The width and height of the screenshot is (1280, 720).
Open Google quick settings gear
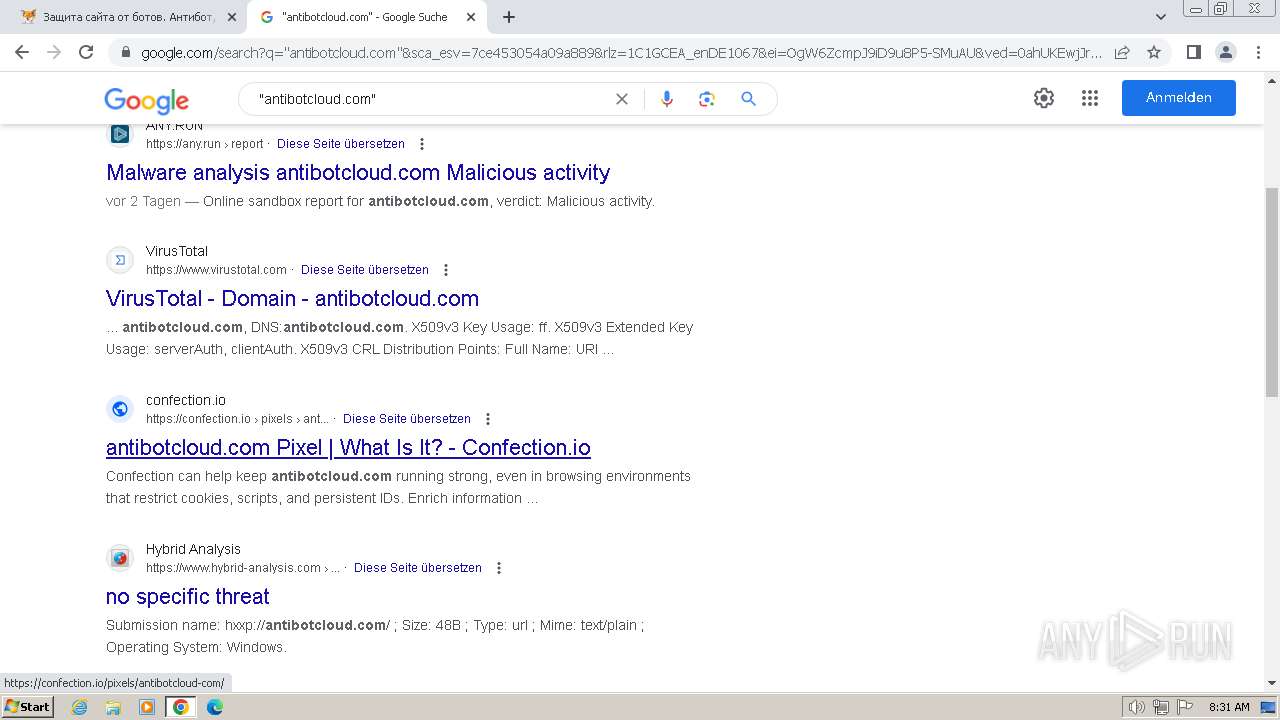click(1044, 98)
